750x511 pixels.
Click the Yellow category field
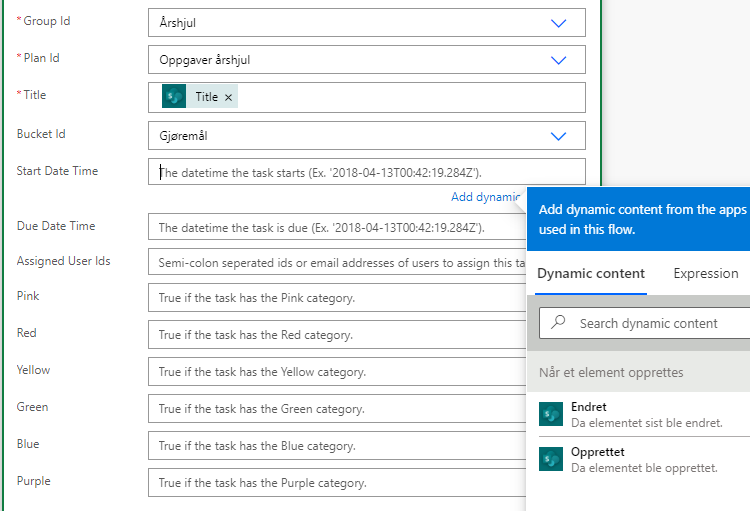(336, 372)
